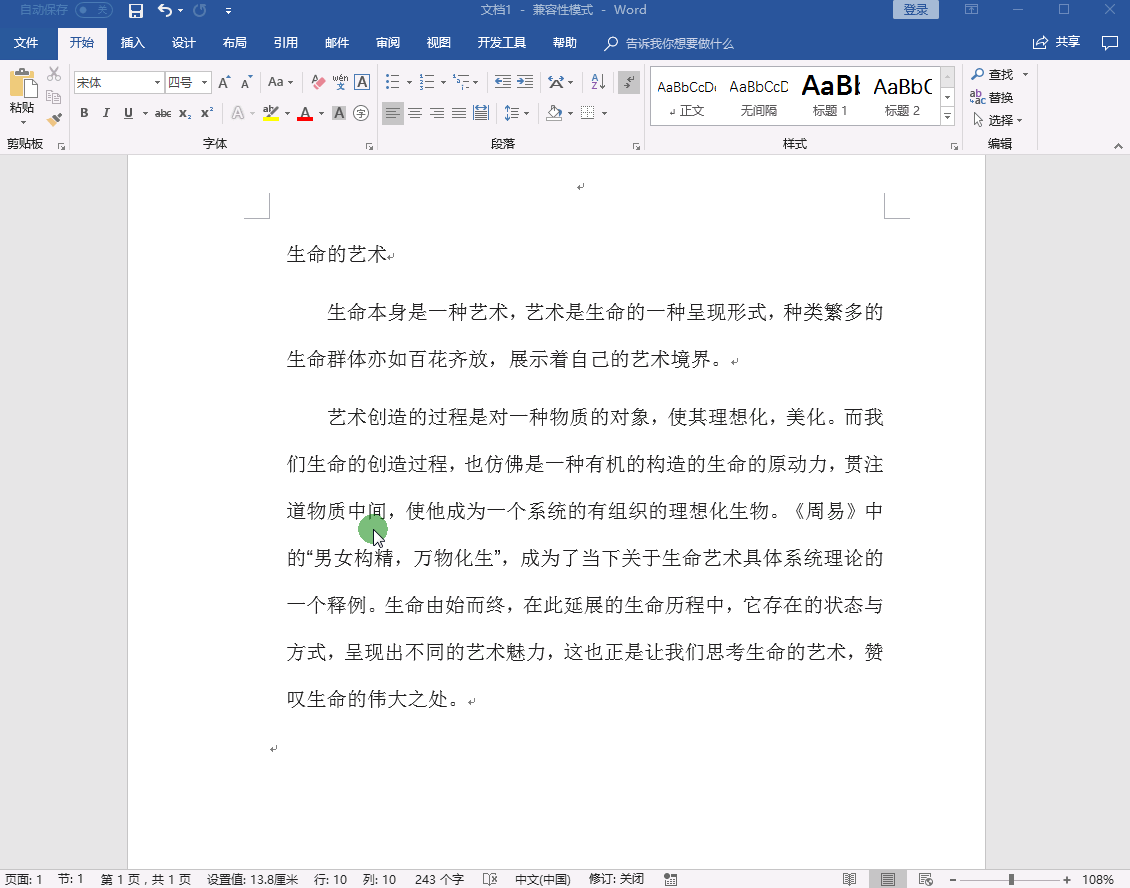The width and height of the screenshot is (1130, 888).
Task: Toggle track changes via 修订: 关闭
Action: point(616,879)
